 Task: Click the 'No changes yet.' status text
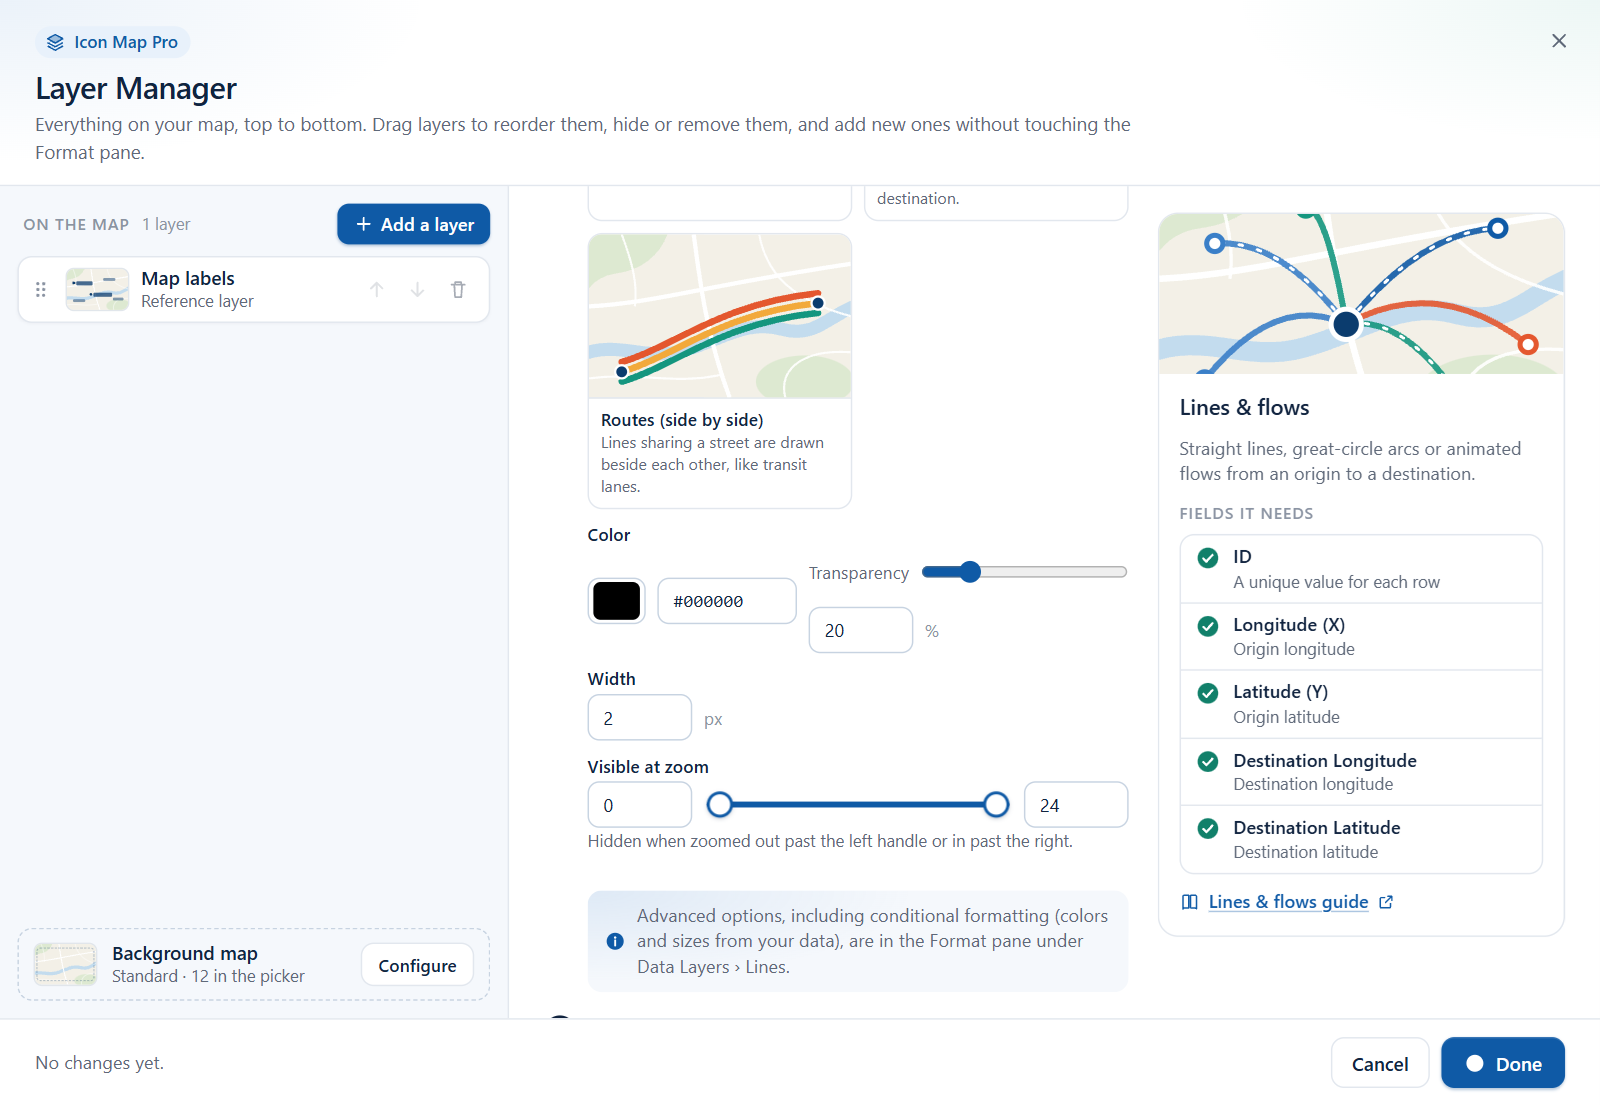coord(100,1063)
